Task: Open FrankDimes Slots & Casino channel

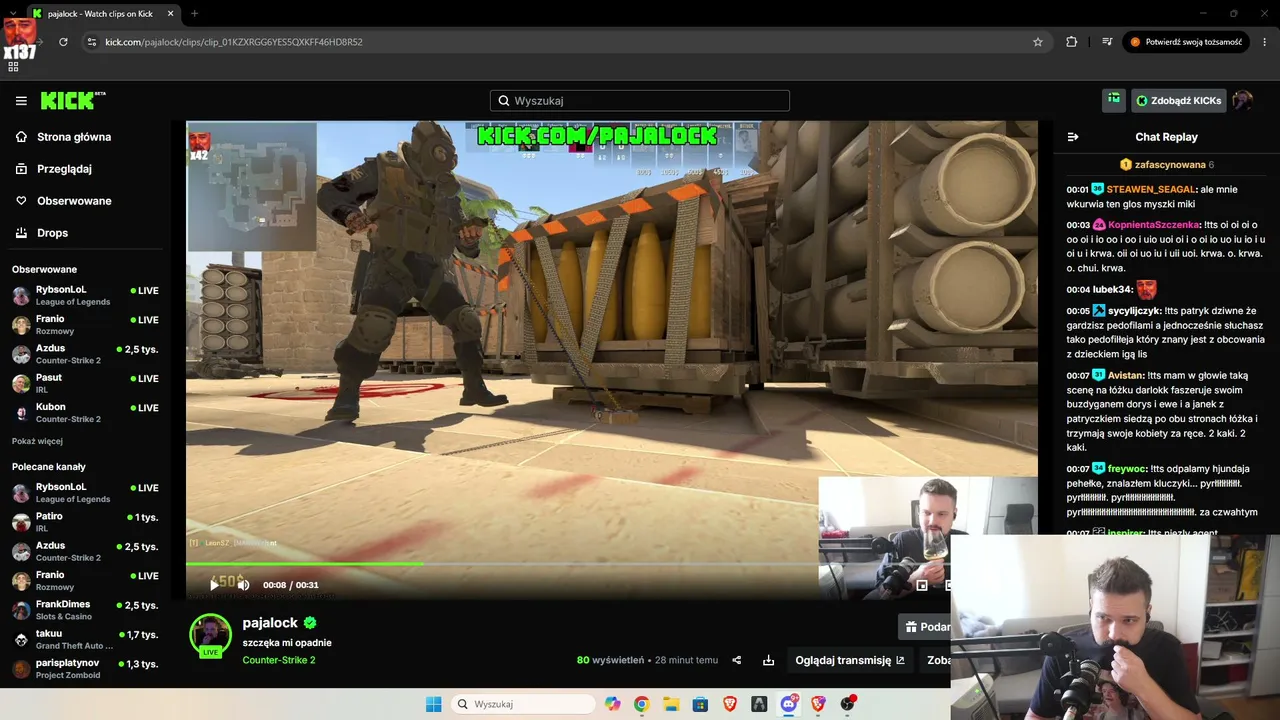Action: 85,610
